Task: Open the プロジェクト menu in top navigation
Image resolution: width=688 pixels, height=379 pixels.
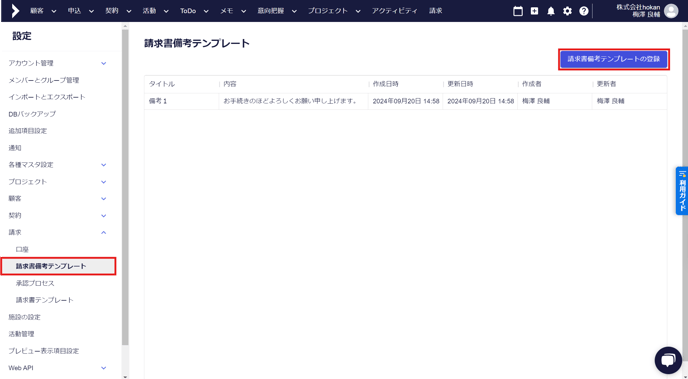Action: tap(334, 11)
